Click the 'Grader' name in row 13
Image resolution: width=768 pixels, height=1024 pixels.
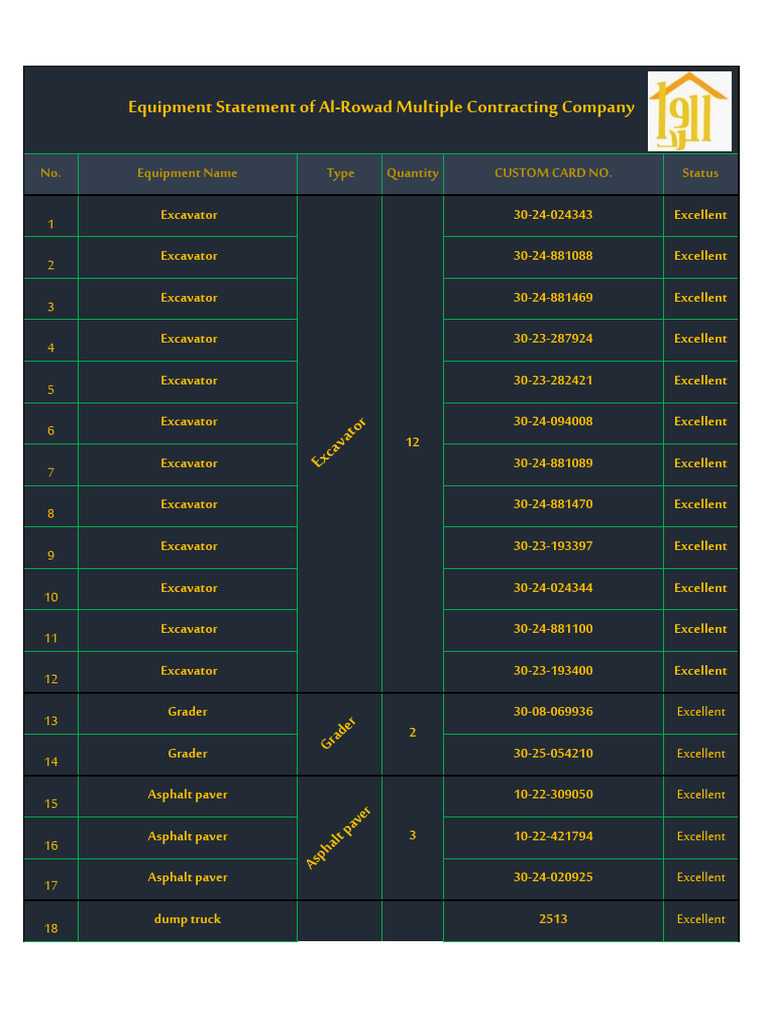click(187, 712)
